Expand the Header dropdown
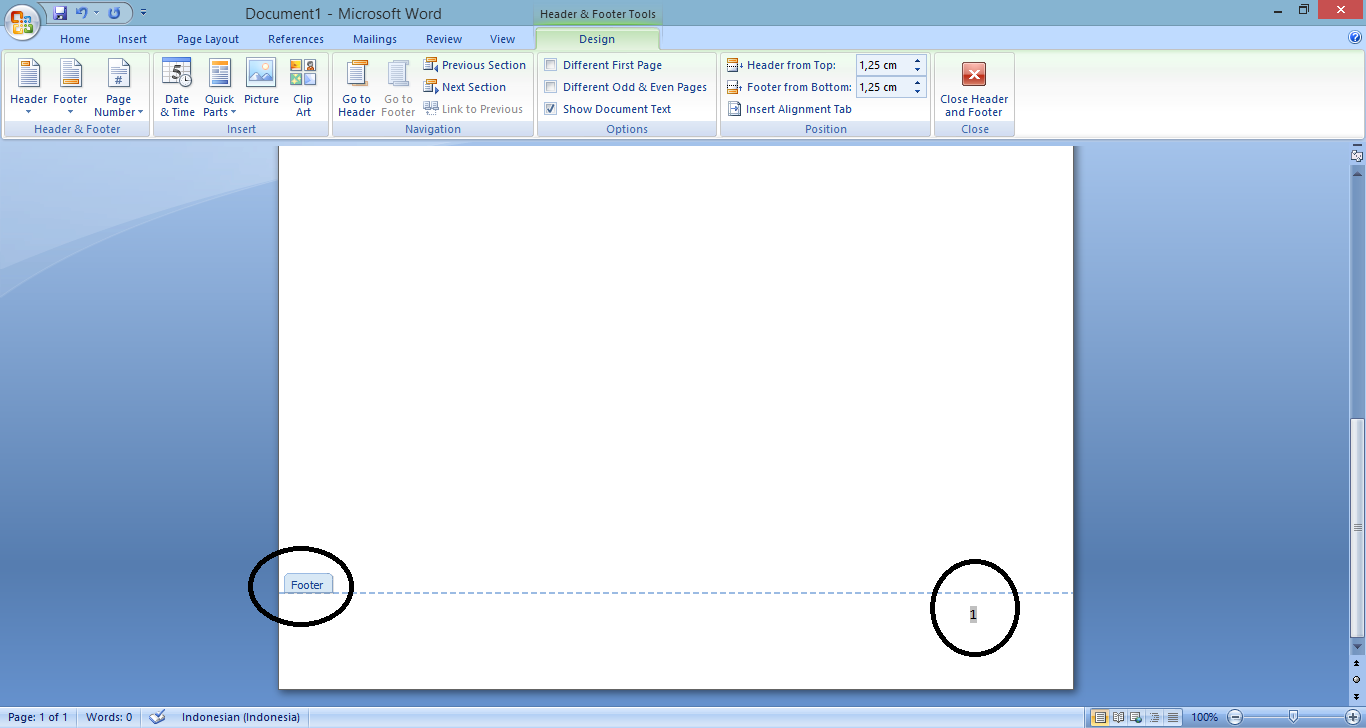This screenshot has width=1366, height=728. [x=28, y=105]
